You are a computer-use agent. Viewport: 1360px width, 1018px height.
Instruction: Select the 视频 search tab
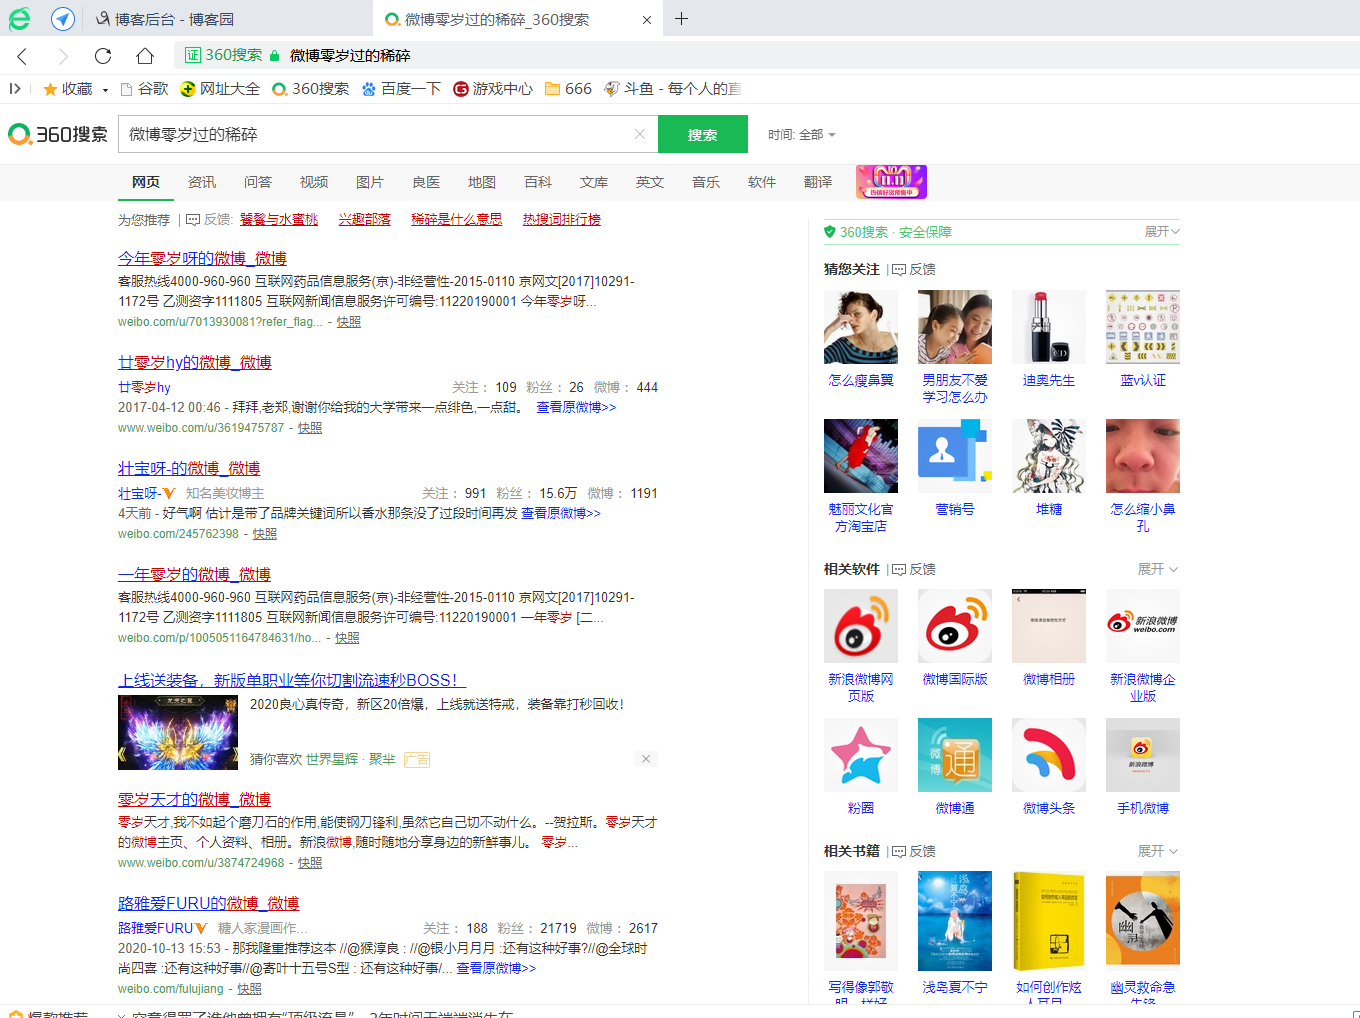314,182
